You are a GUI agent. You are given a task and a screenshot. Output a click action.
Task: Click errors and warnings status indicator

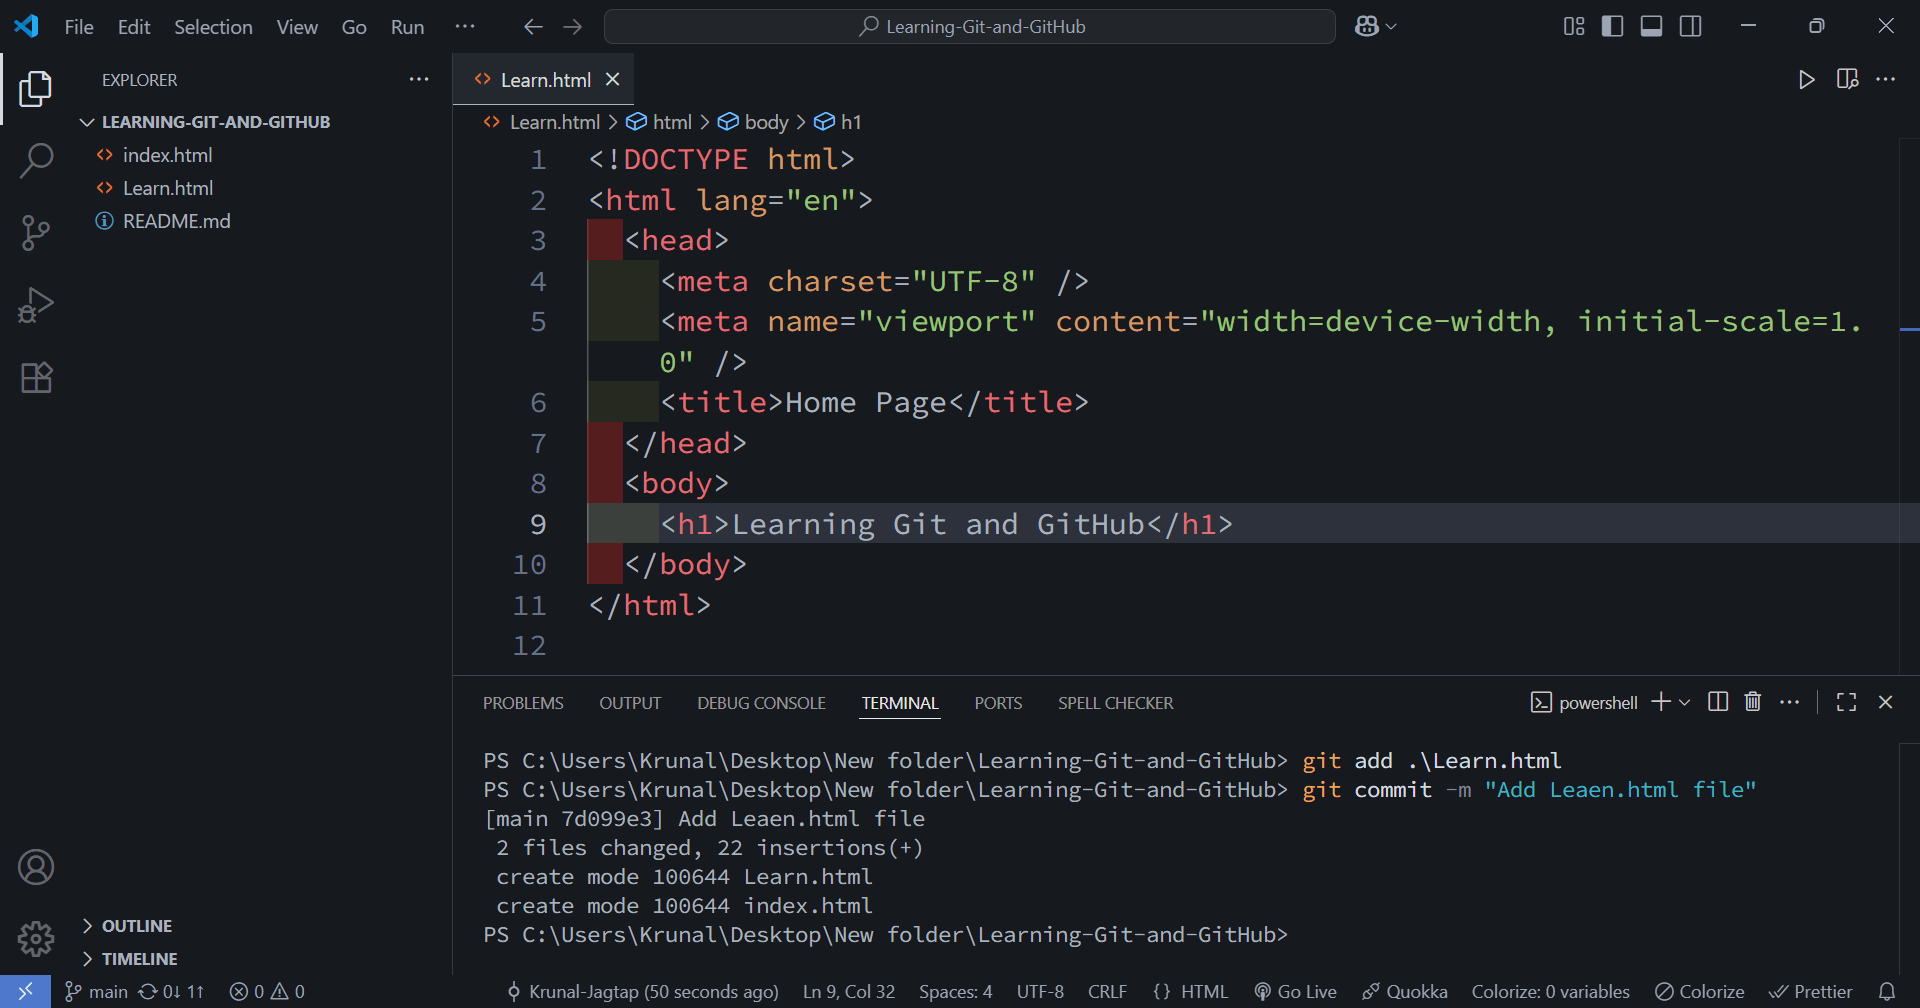point(267,992)
